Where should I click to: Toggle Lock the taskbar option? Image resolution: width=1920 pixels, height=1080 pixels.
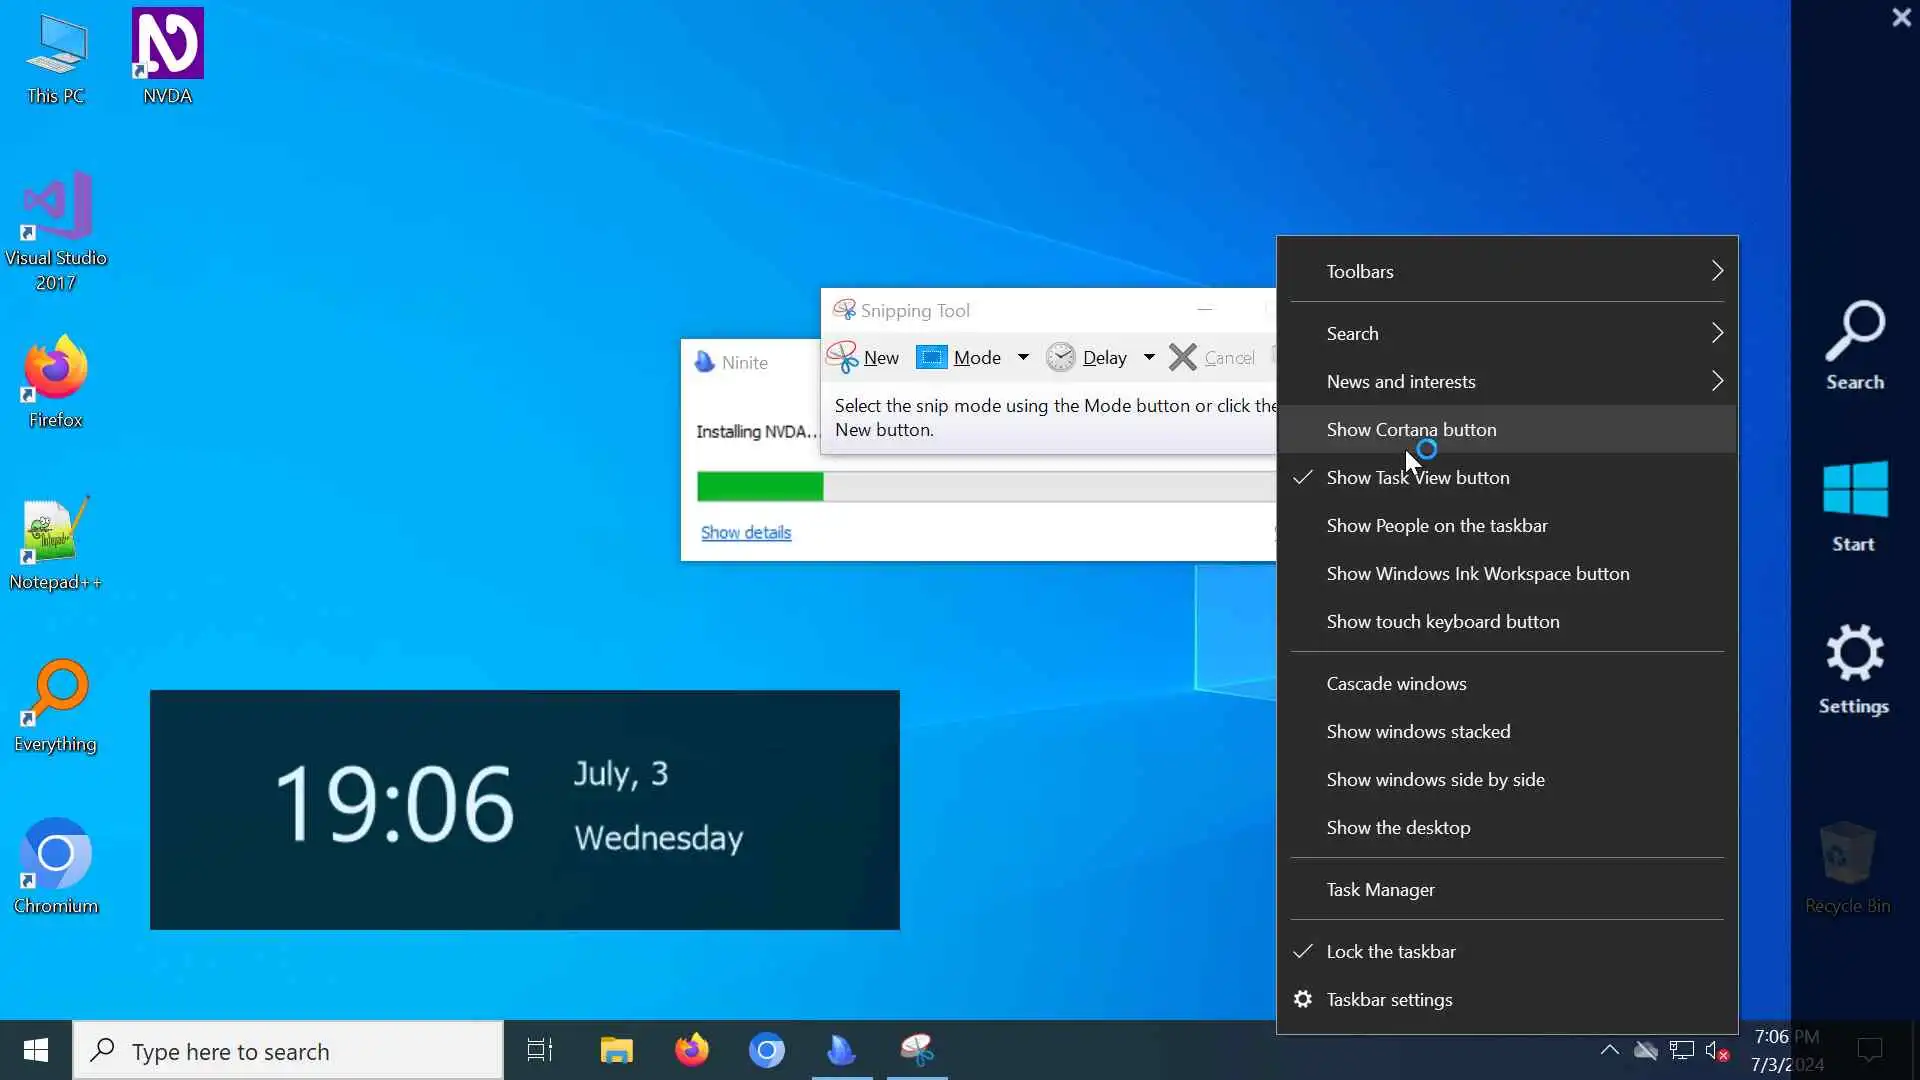(x=1390, y=952)
